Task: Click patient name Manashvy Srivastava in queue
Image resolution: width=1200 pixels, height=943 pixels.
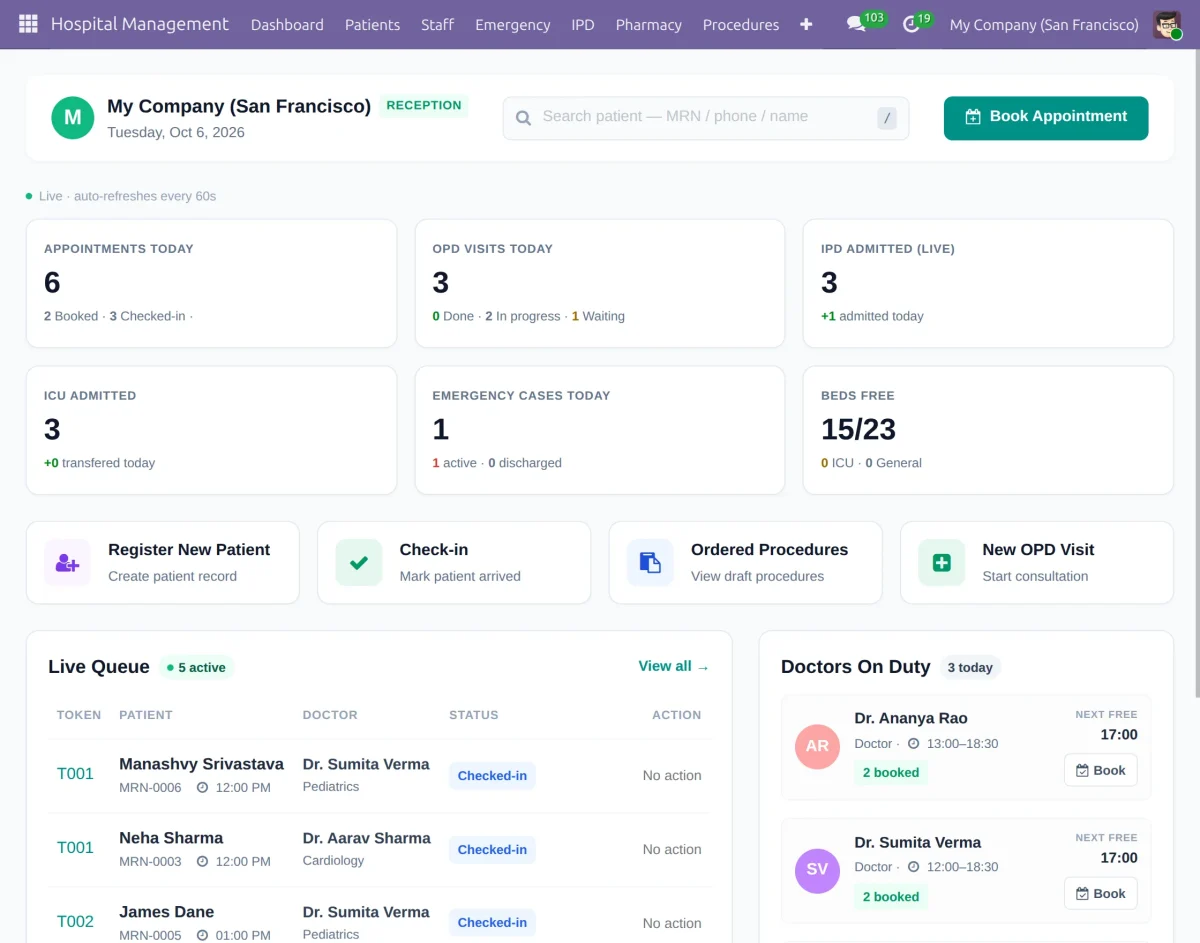Action: click(x=201, y=764)
